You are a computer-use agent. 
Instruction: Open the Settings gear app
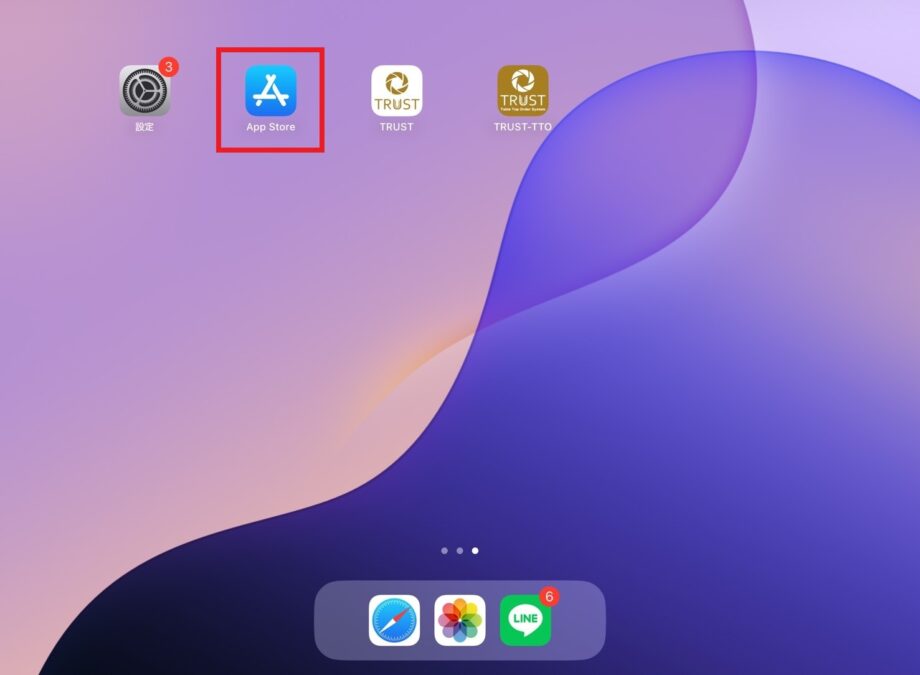click(145, 91)
